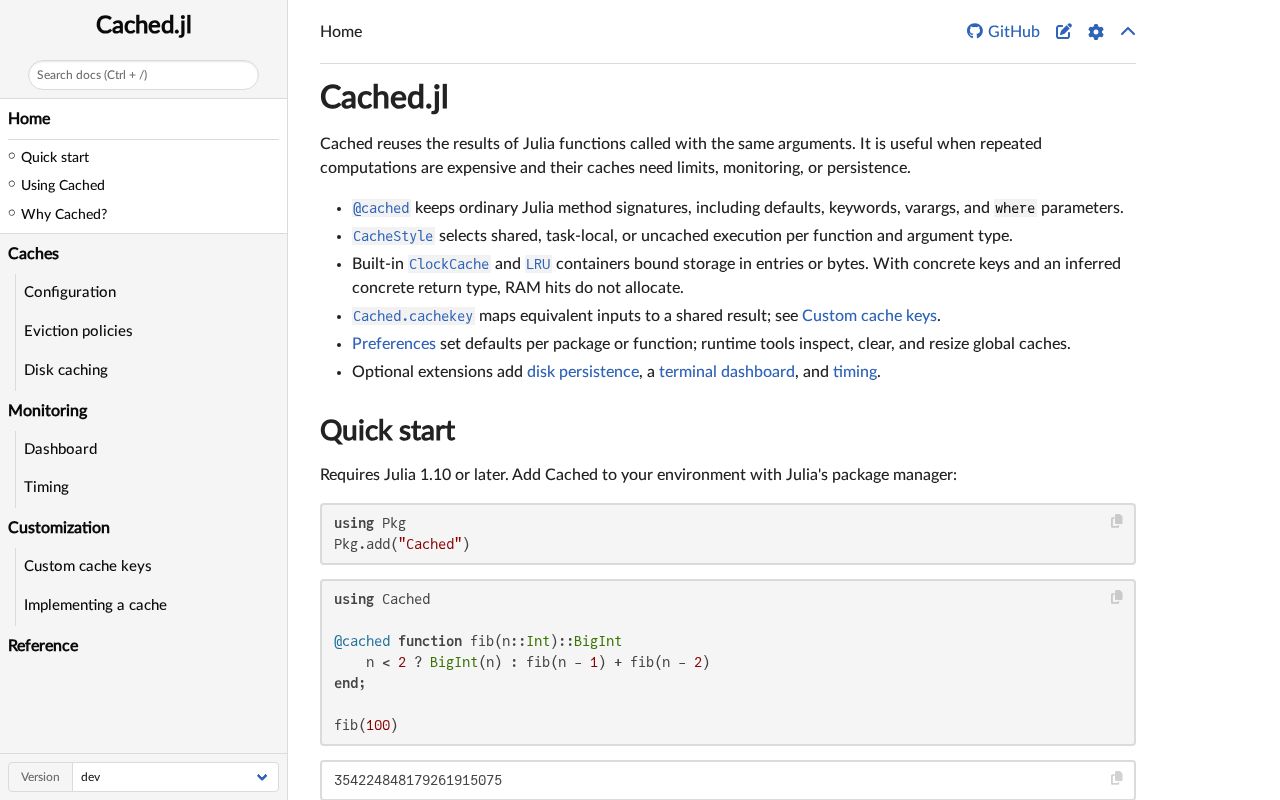
Task: Open the Dashboard page in sidebar
Action: coord(61,449)
